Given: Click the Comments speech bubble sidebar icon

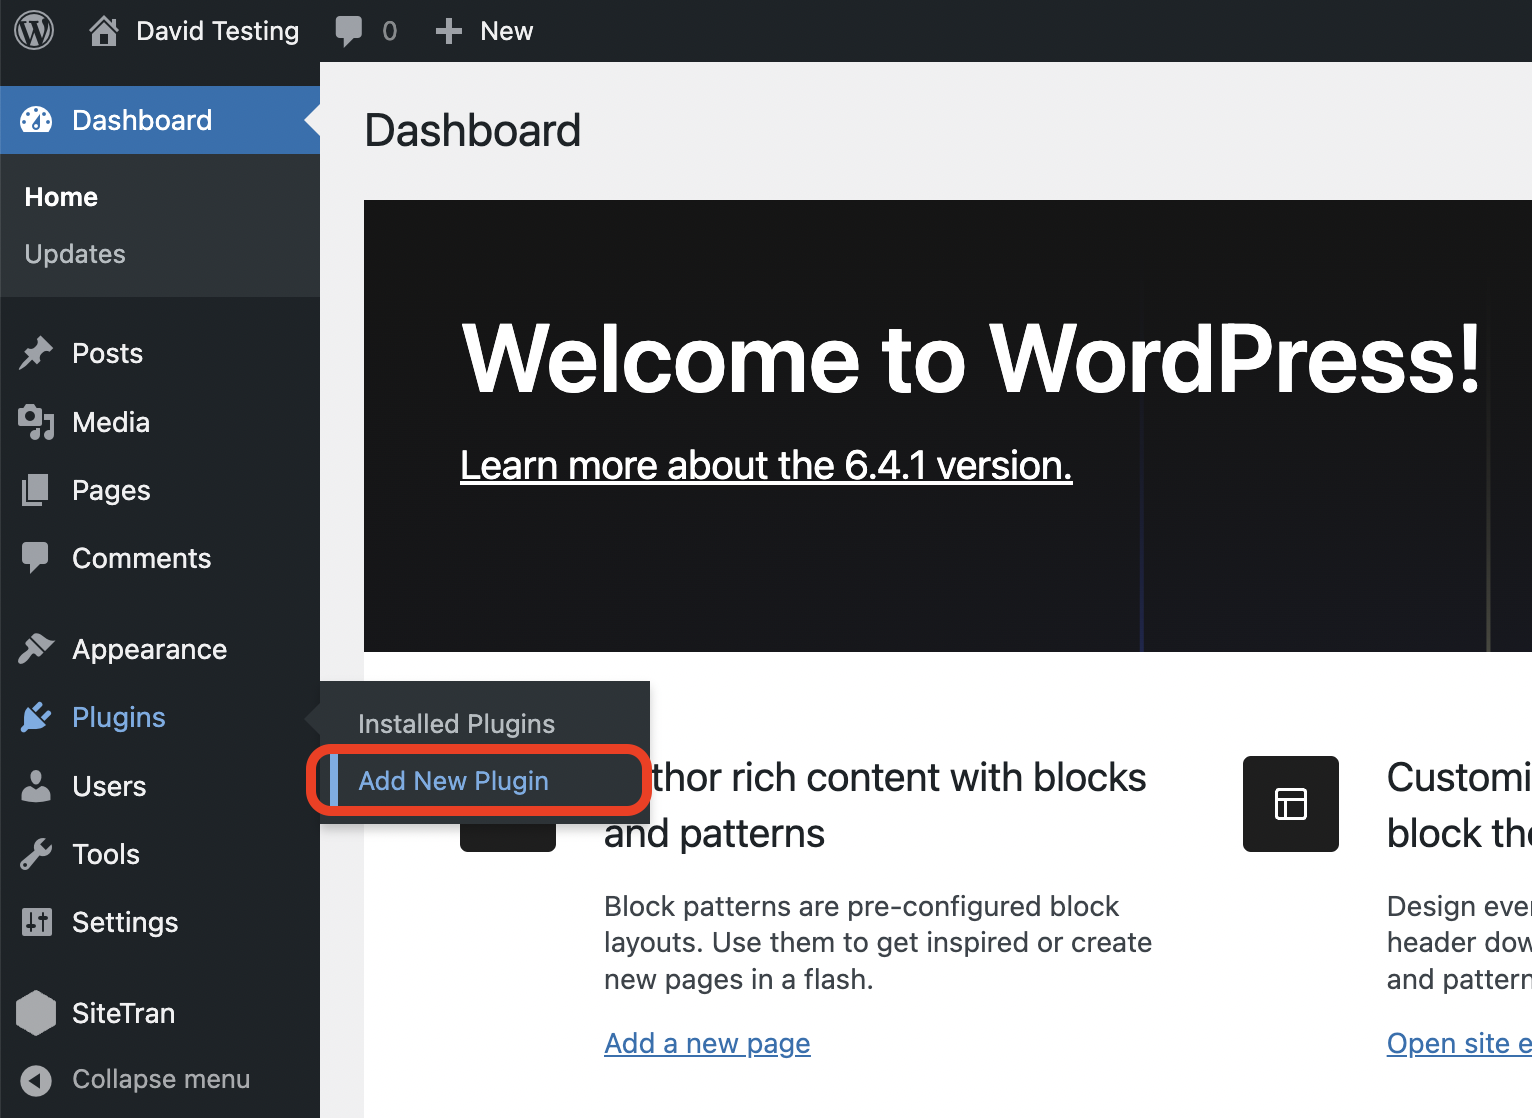Looking at the screenshot, I should click(36, 558).
